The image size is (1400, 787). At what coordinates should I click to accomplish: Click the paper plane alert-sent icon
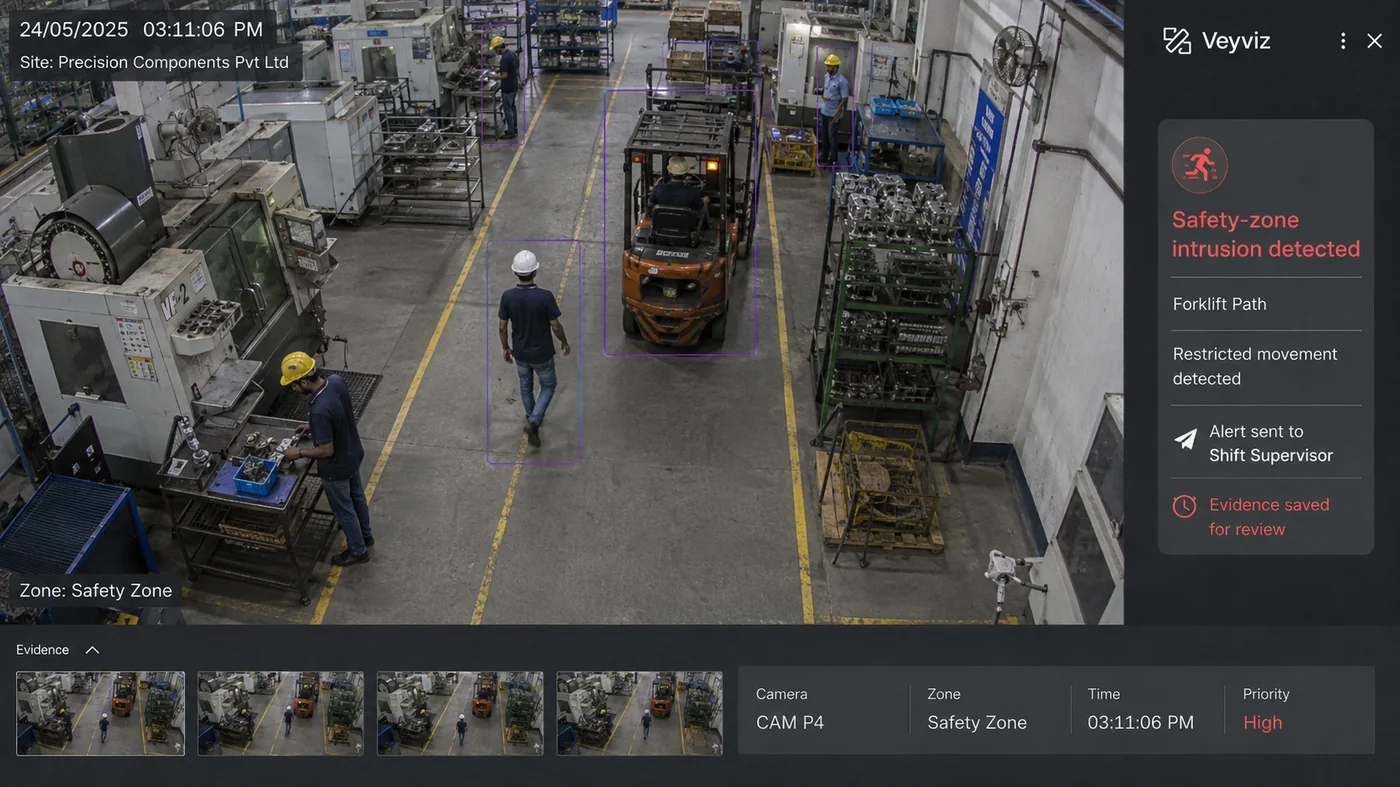click(x=1185, y=439)
